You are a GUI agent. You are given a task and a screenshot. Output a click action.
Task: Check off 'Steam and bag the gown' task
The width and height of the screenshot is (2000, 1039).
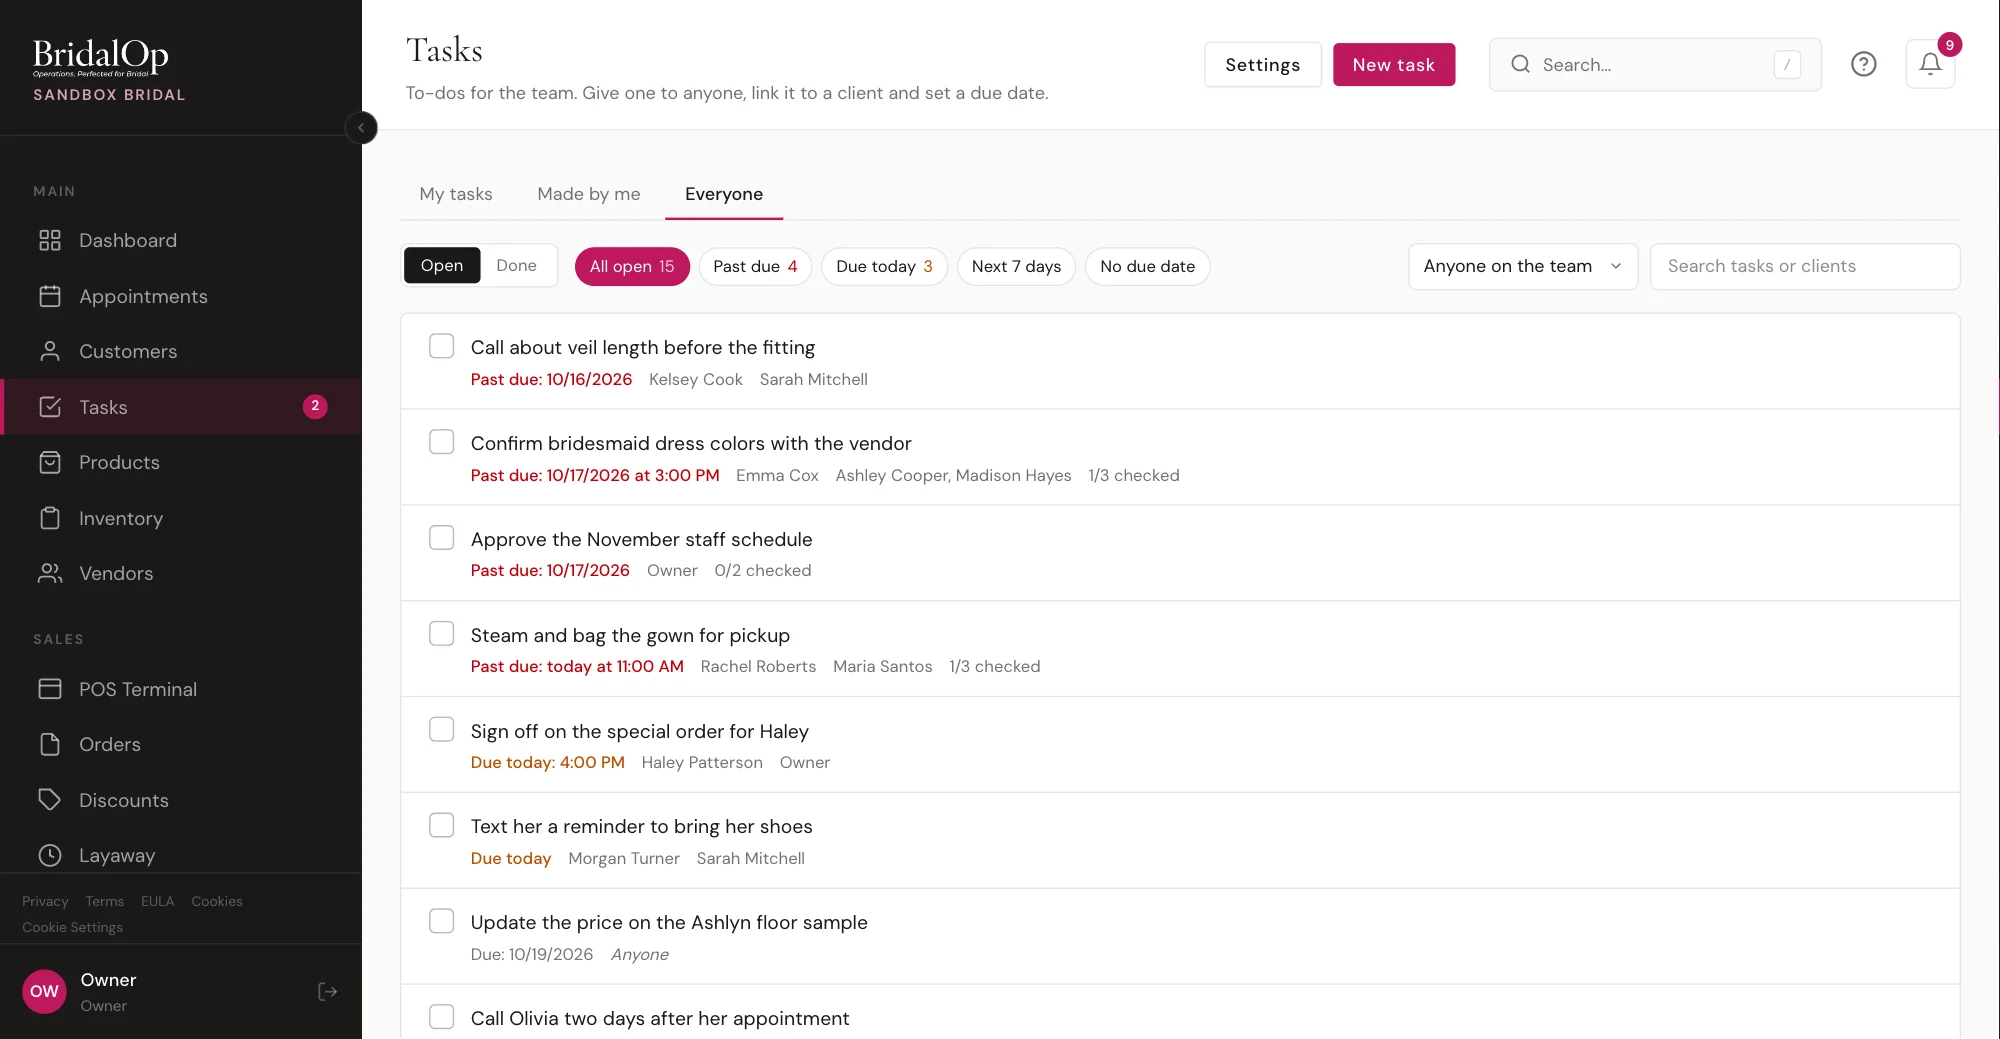point(441,634)
